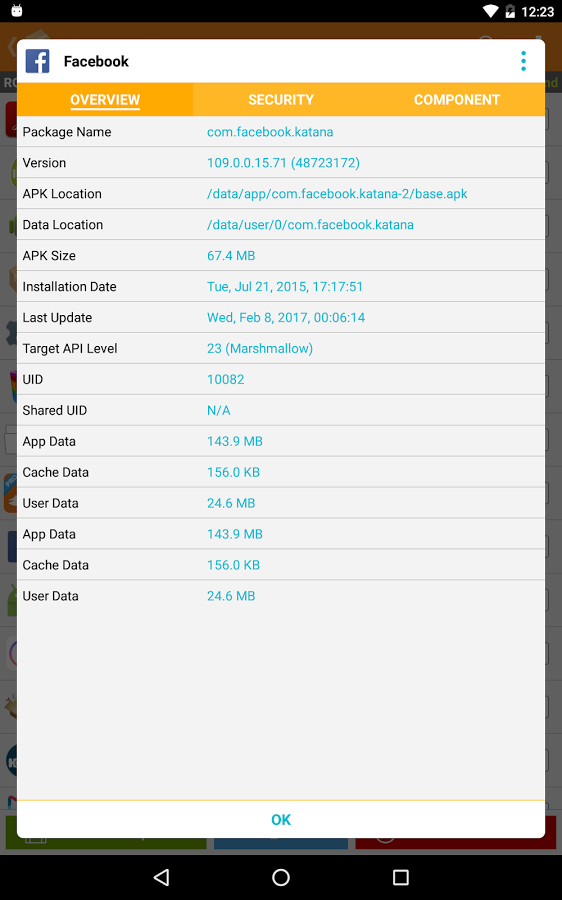Click the APK Size label
Image resolution: width=562 pixels, height=900 pixels.
tap(49, 255)
